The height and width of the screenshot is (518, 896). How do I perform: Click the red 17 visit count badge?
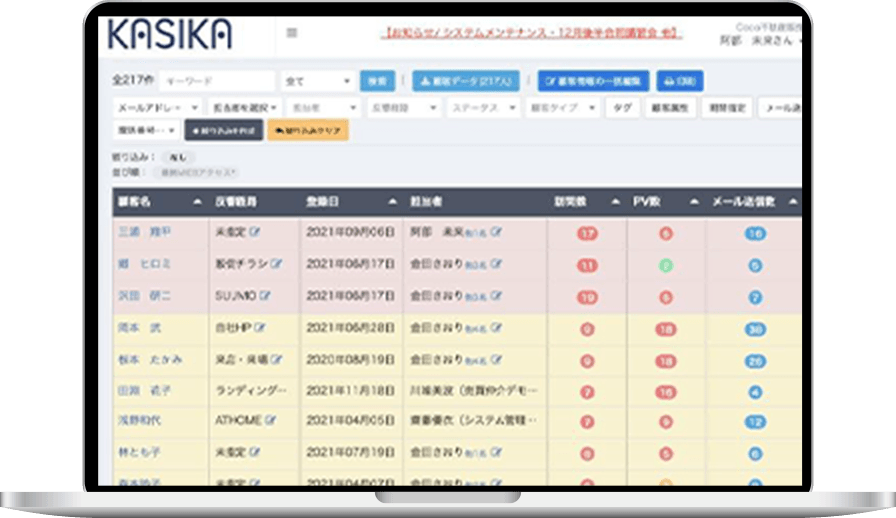587,233
